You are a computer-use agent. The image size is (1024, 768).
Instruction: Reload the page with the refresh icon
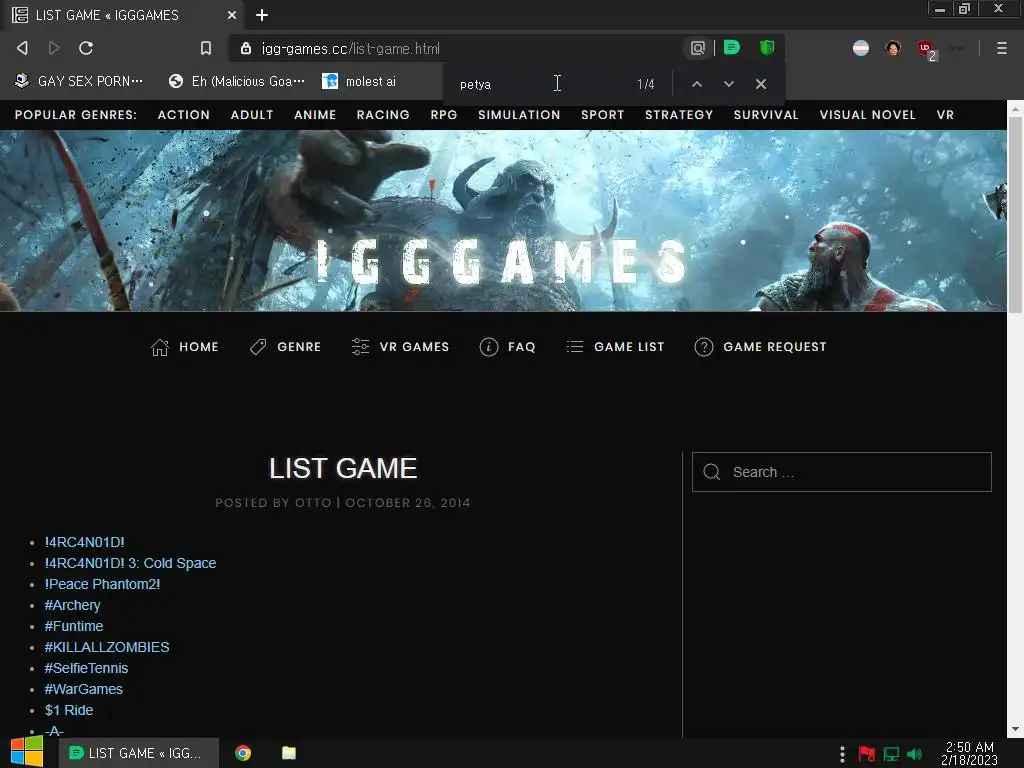click(x=86, y=48)
